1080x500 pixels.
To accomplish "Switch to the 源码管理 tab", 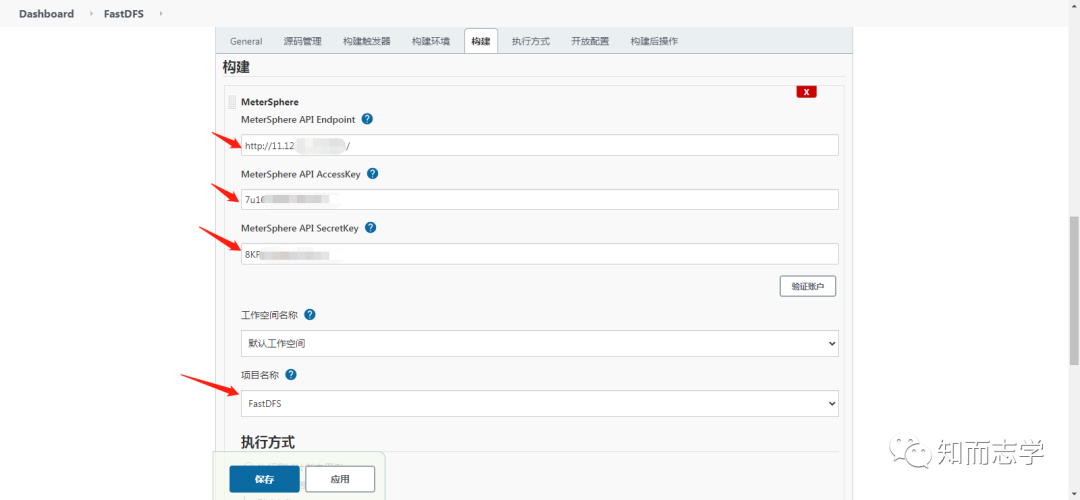I will pos(302,41).
